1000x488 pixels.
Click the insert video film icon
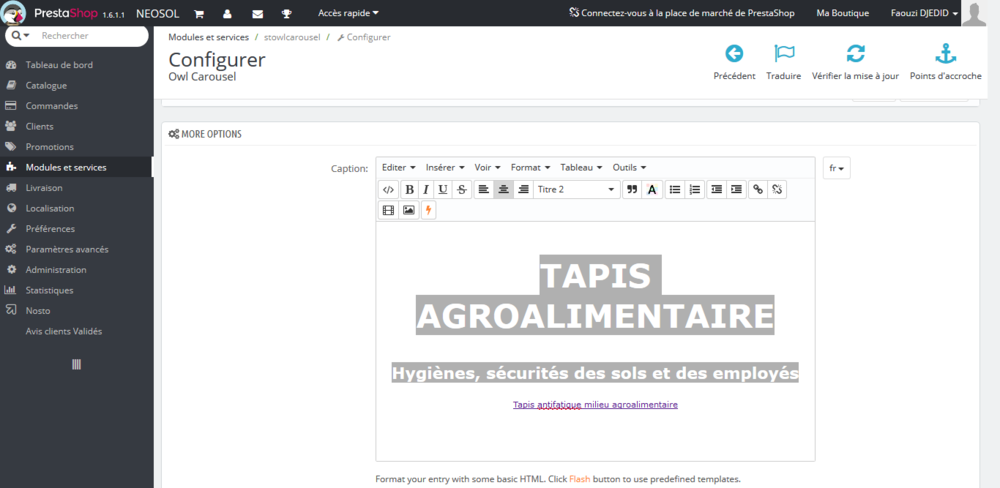[388, 210]
